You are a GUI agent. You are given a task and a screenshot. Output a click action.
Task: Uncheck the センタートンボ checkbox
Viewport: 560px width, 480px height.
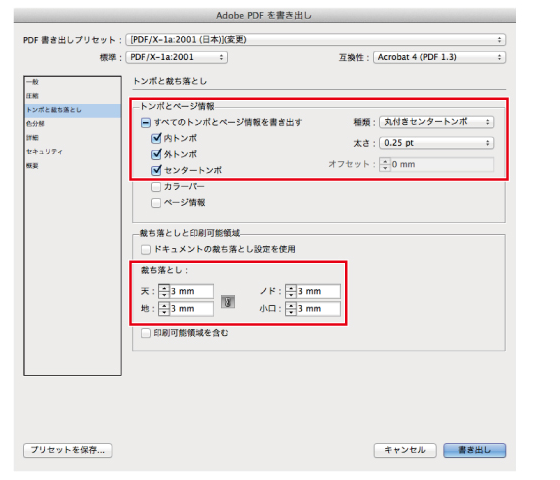coord(156,170)
